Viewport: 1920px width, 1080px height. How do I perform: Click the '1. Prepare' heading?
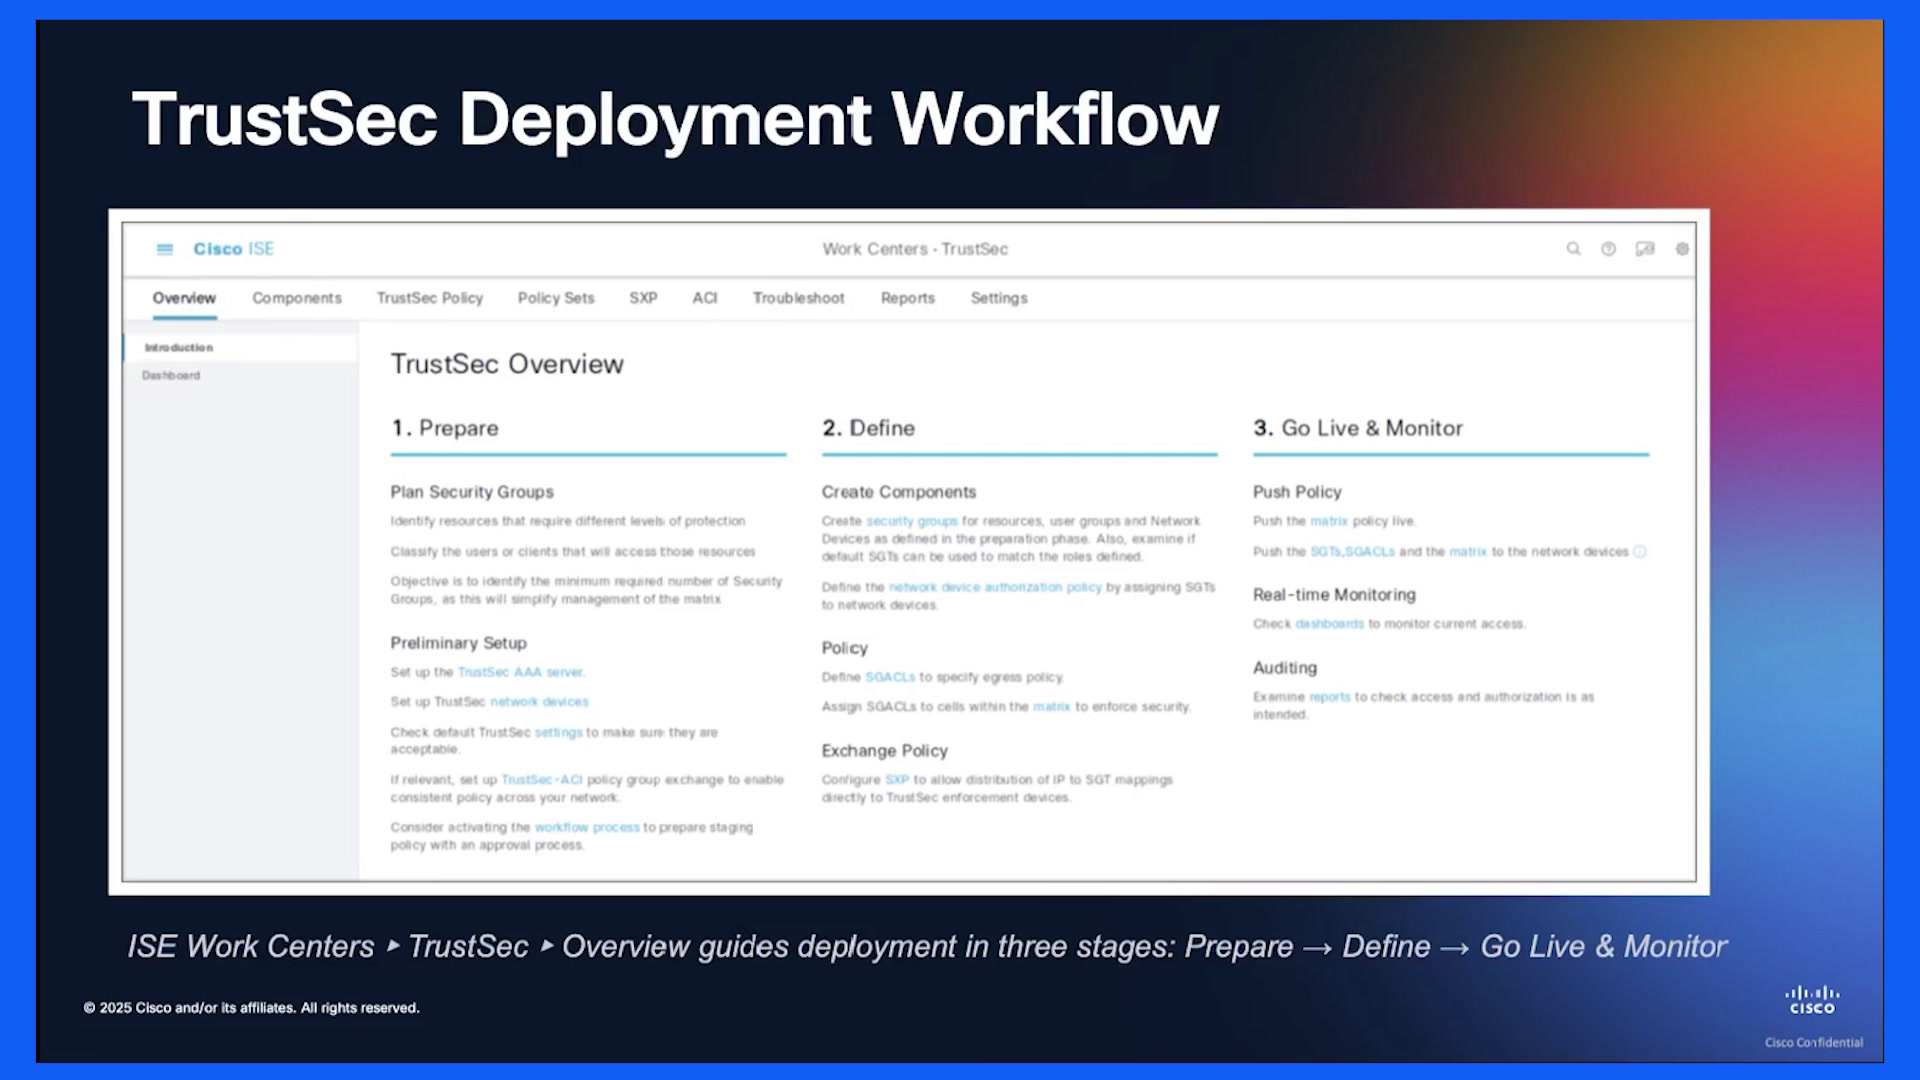444,428
